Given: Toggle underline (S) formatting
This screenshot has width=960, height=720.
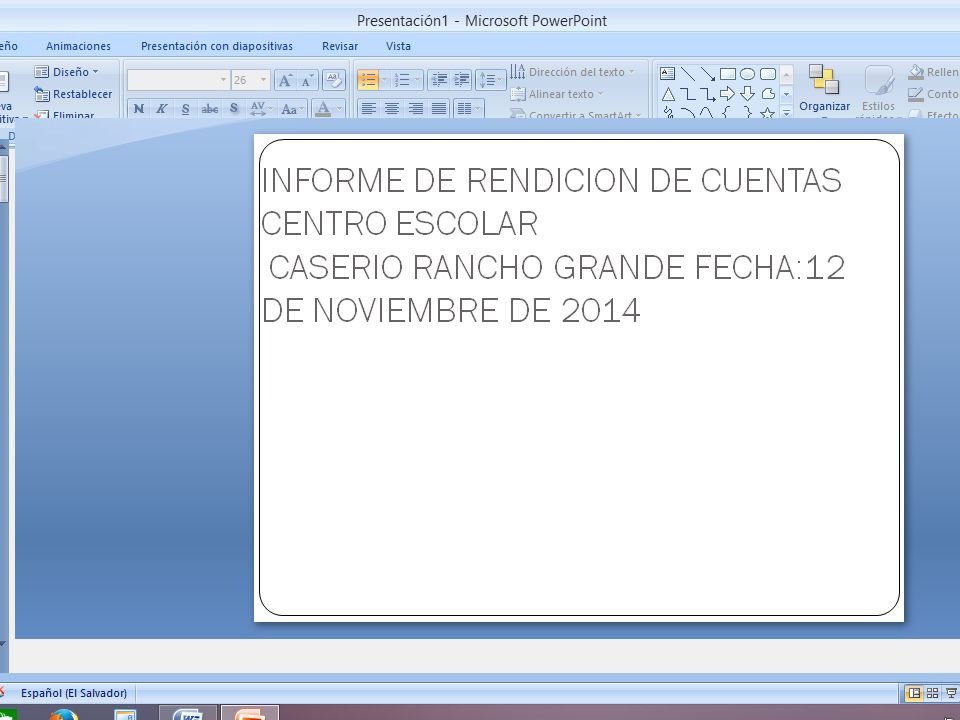Looking at the screenshot, I should tap(186, 108).
